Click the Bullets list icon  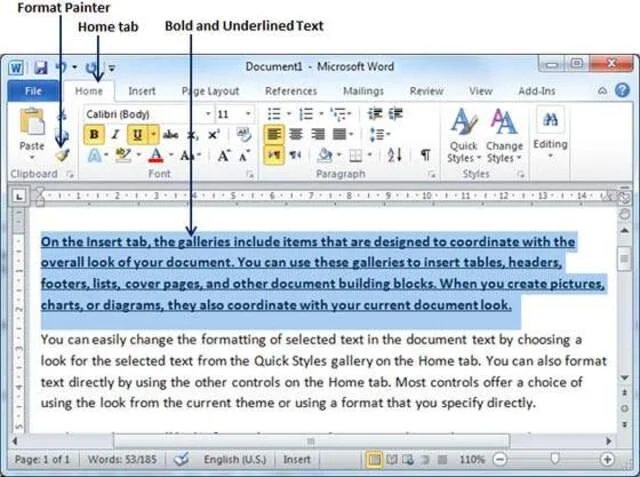pos(274,114)
